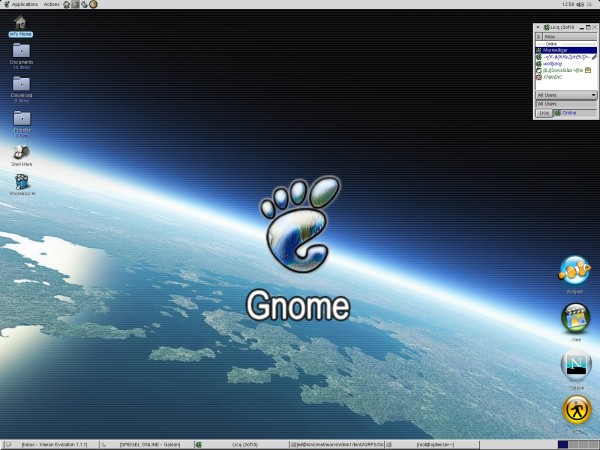Select the last contact with red status icon
This screenshot has width=600, height=450.
(x=566, y=77)
